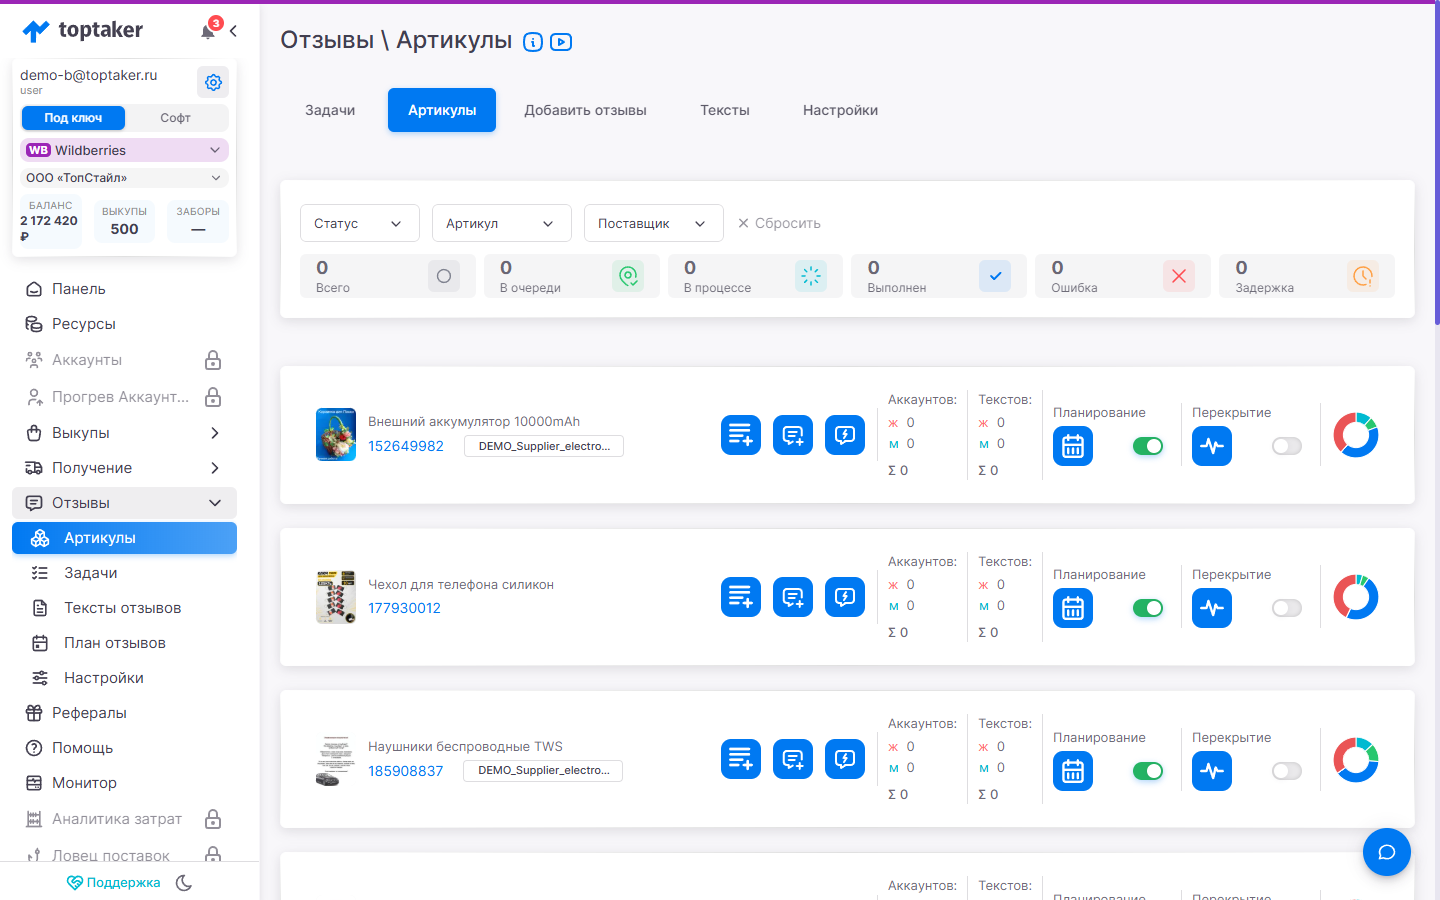
Task: Add tasks list icon for Наушники беспроводные TWS
Action: (x=741, y=759)
